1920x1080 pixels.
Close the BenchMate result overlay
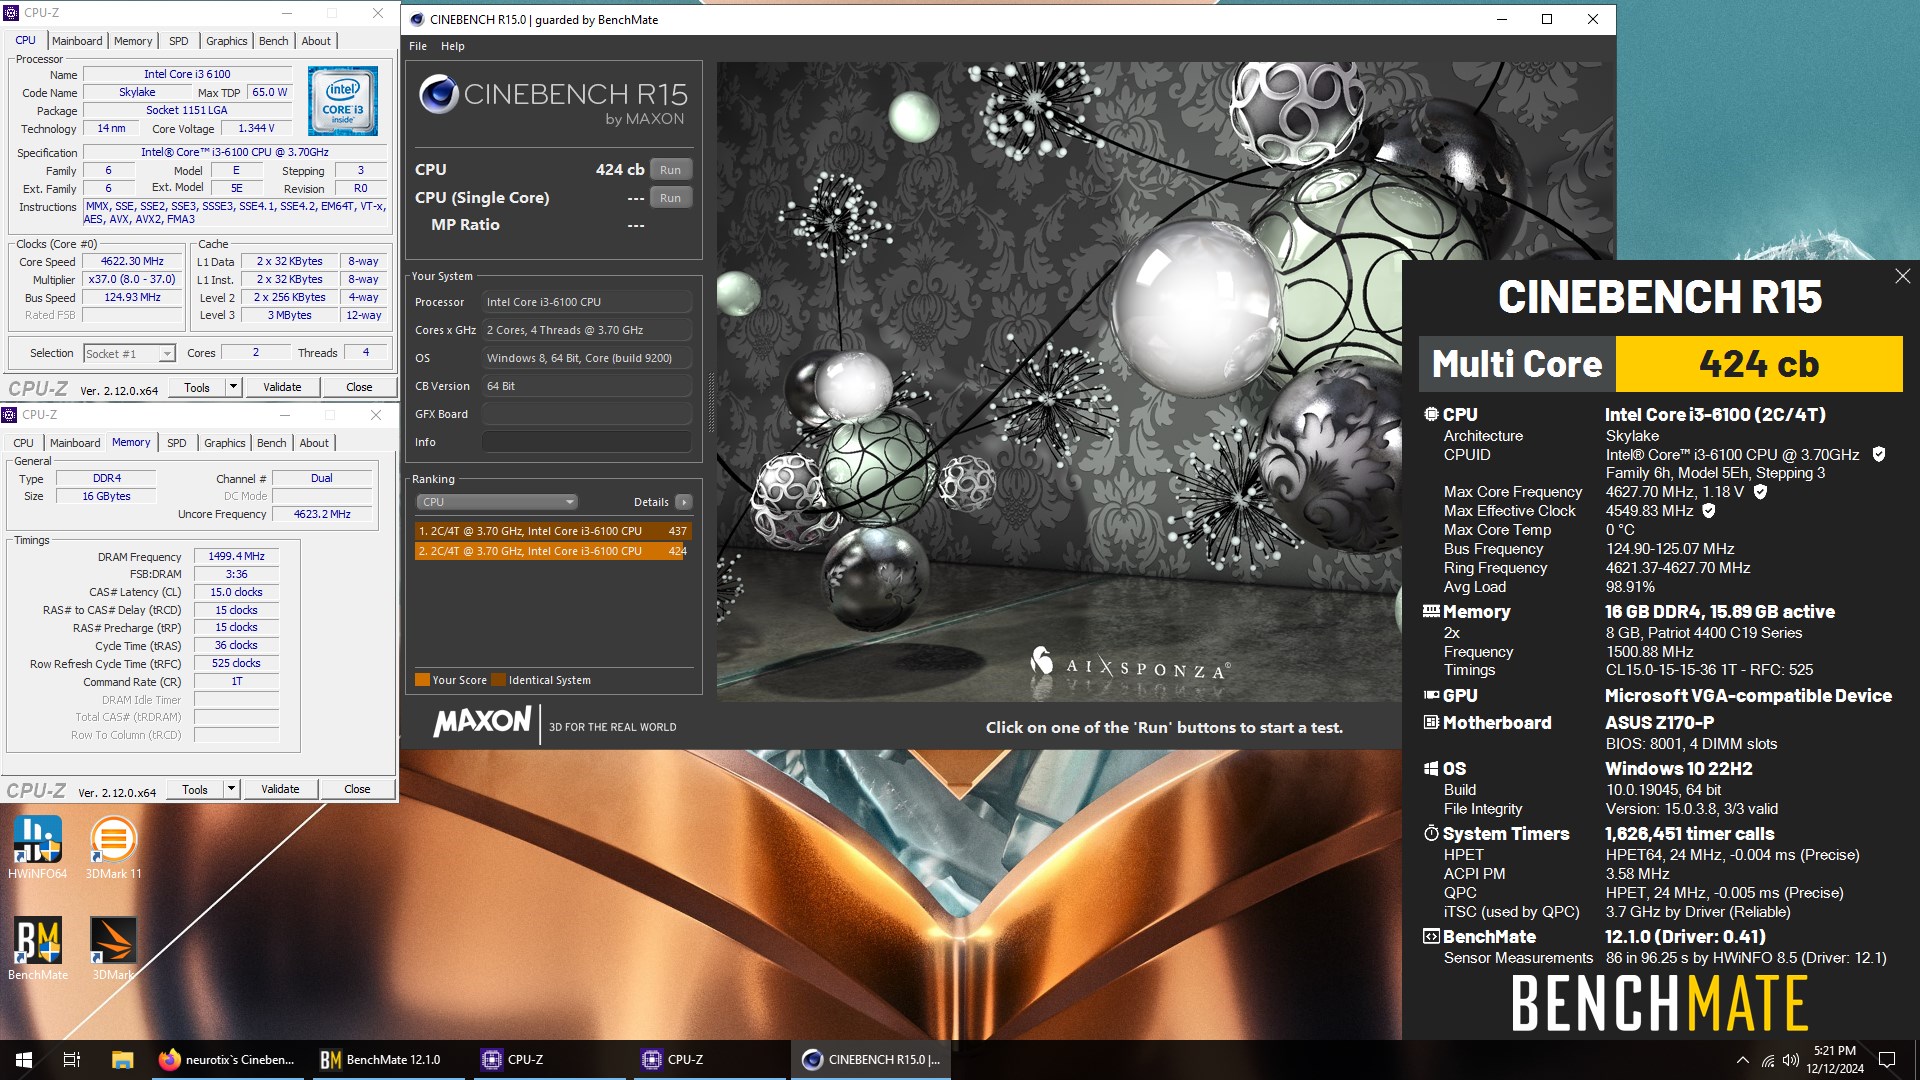pyautogui.click(x=1902, y=276)
